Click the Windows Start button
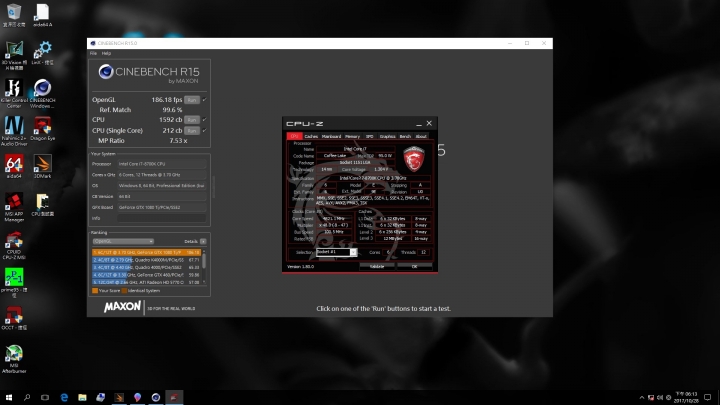The image size is (720, 405). point(9,397)
